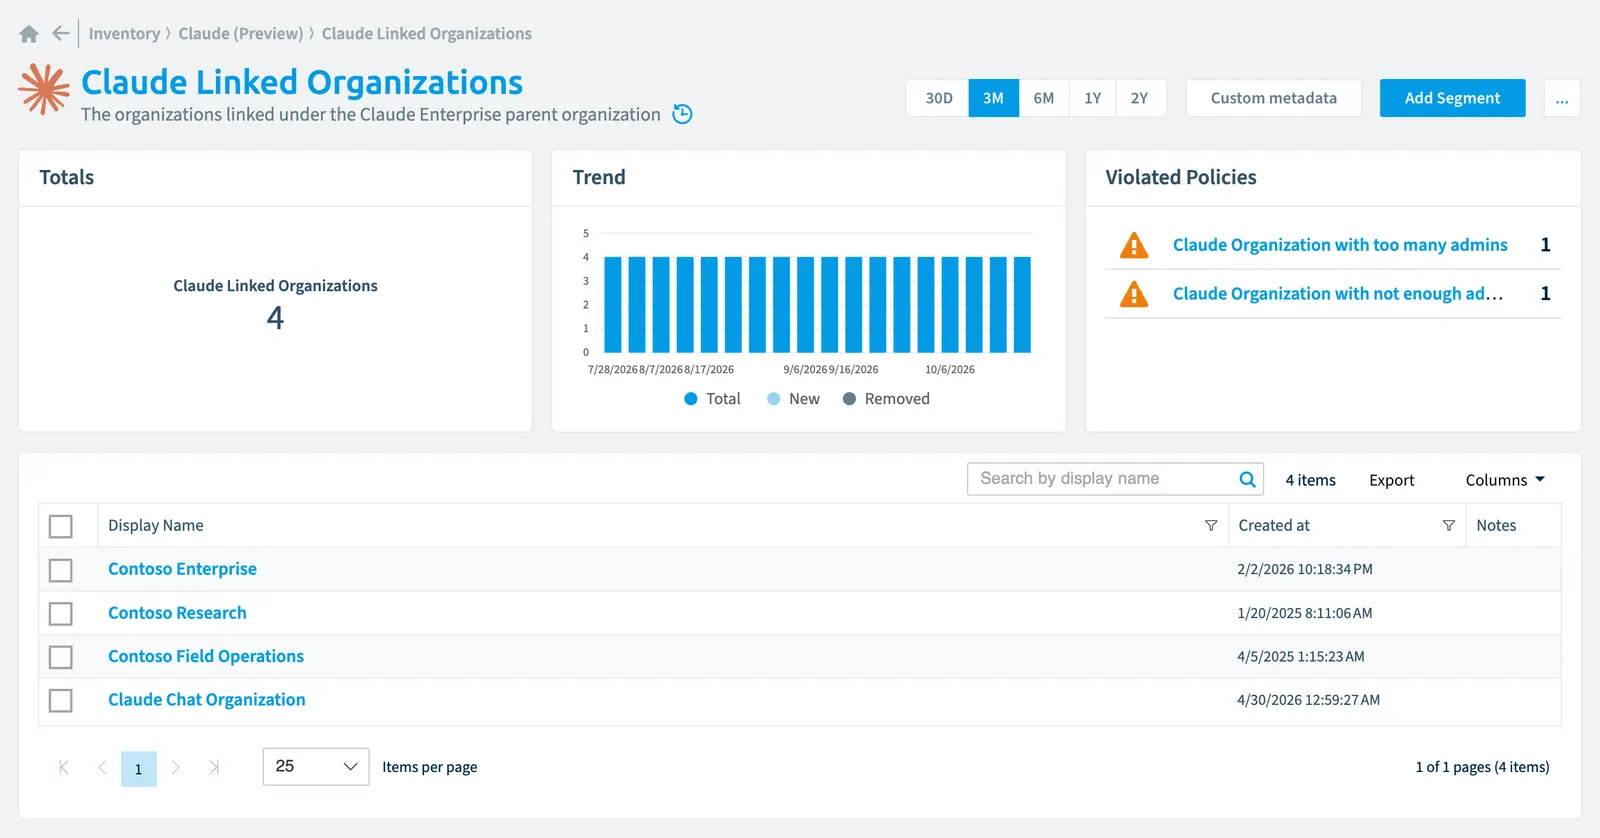1600x838 pixels.
Task: Check the Contoso Enterprise row checkbox
Action: click(x=61, y=570)
